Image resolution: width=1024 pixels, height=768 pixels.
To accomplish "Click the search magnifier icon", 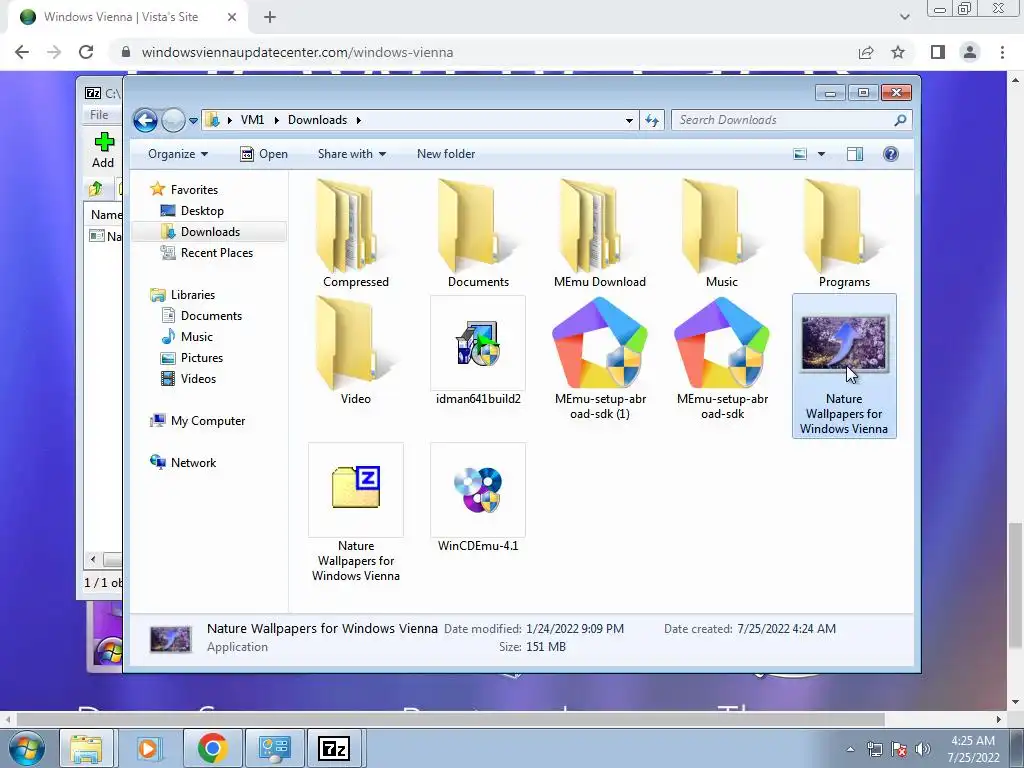I will [901, 120].
